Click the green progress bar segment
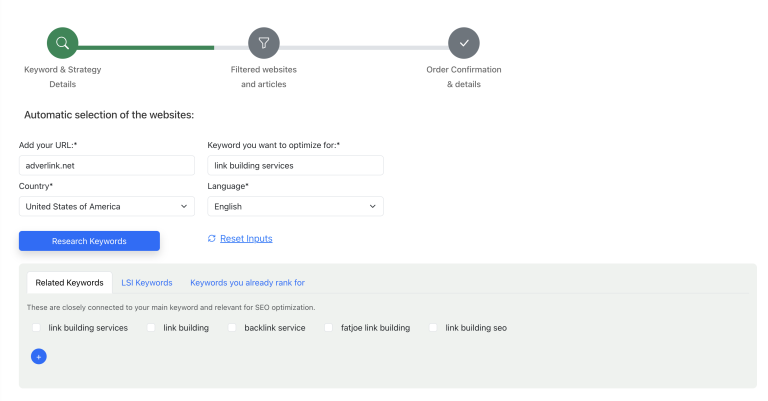This screenshot has width=768, height=401. click(145, 47)
